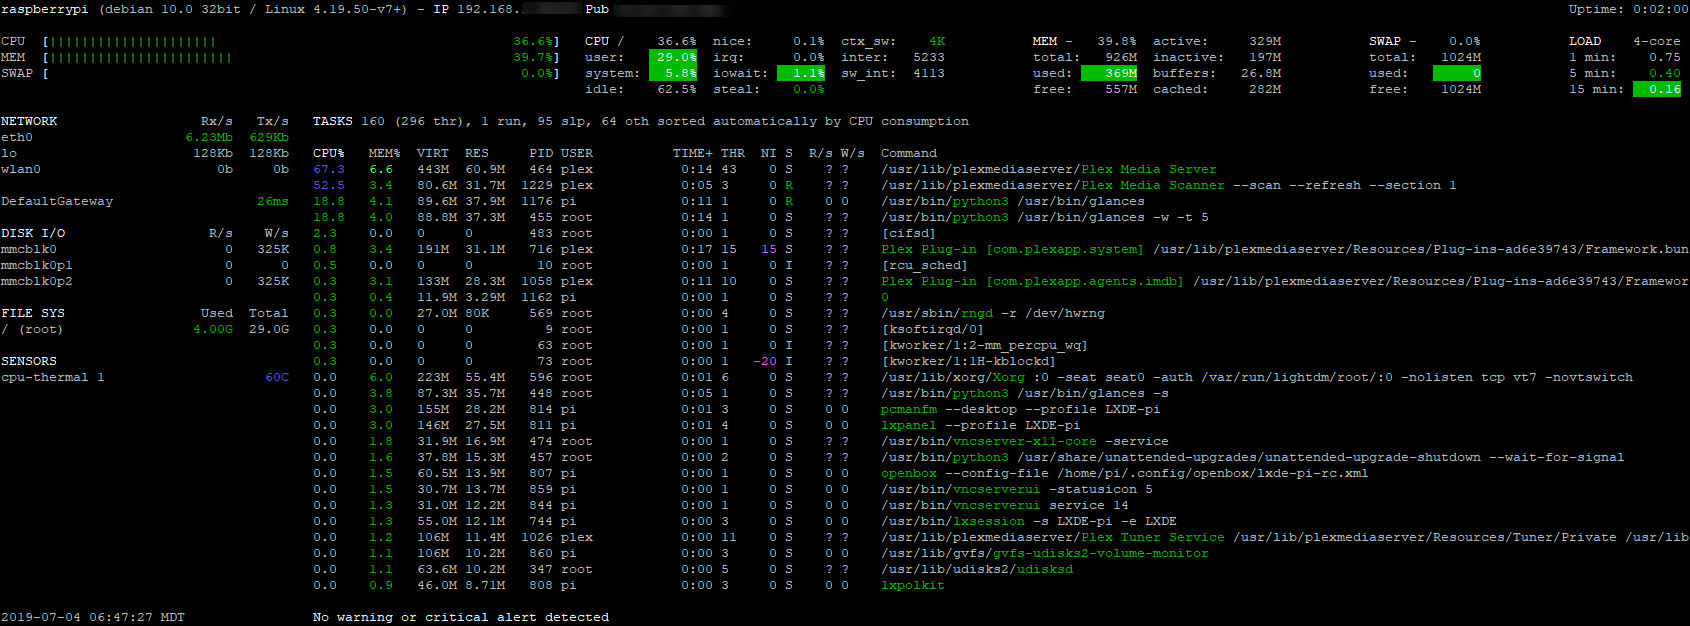Image resolution: width=1690 pixels, height=626 pixels.
Task: Click the 1 min load value 0.75
Action: tap(1665, 58)
